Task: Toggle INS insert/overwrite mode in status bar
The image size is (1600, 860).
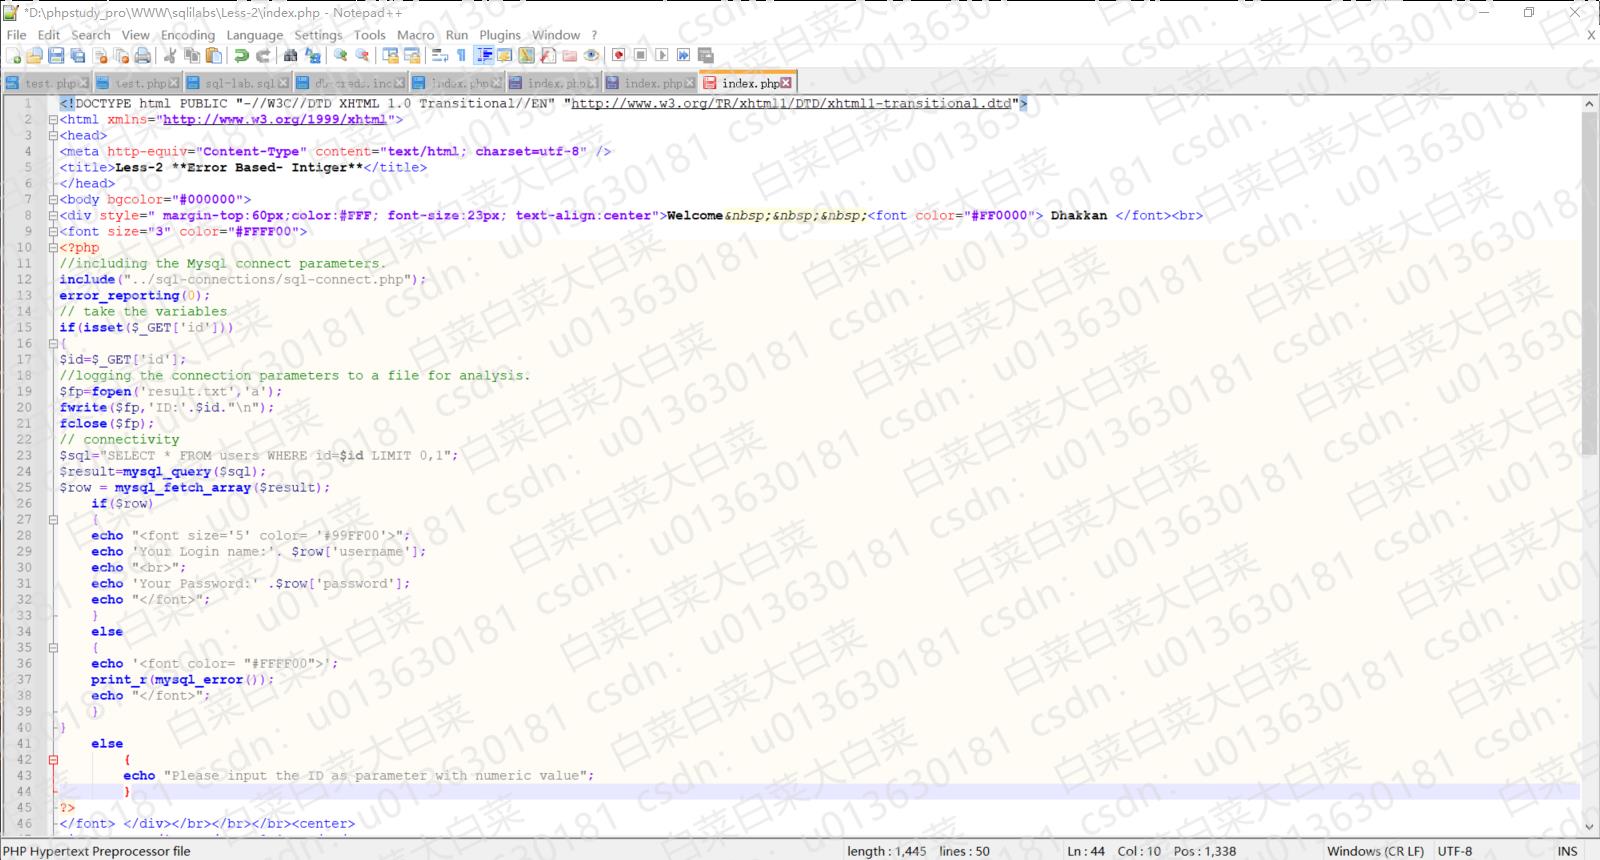Action: (x=1567, y=851)
